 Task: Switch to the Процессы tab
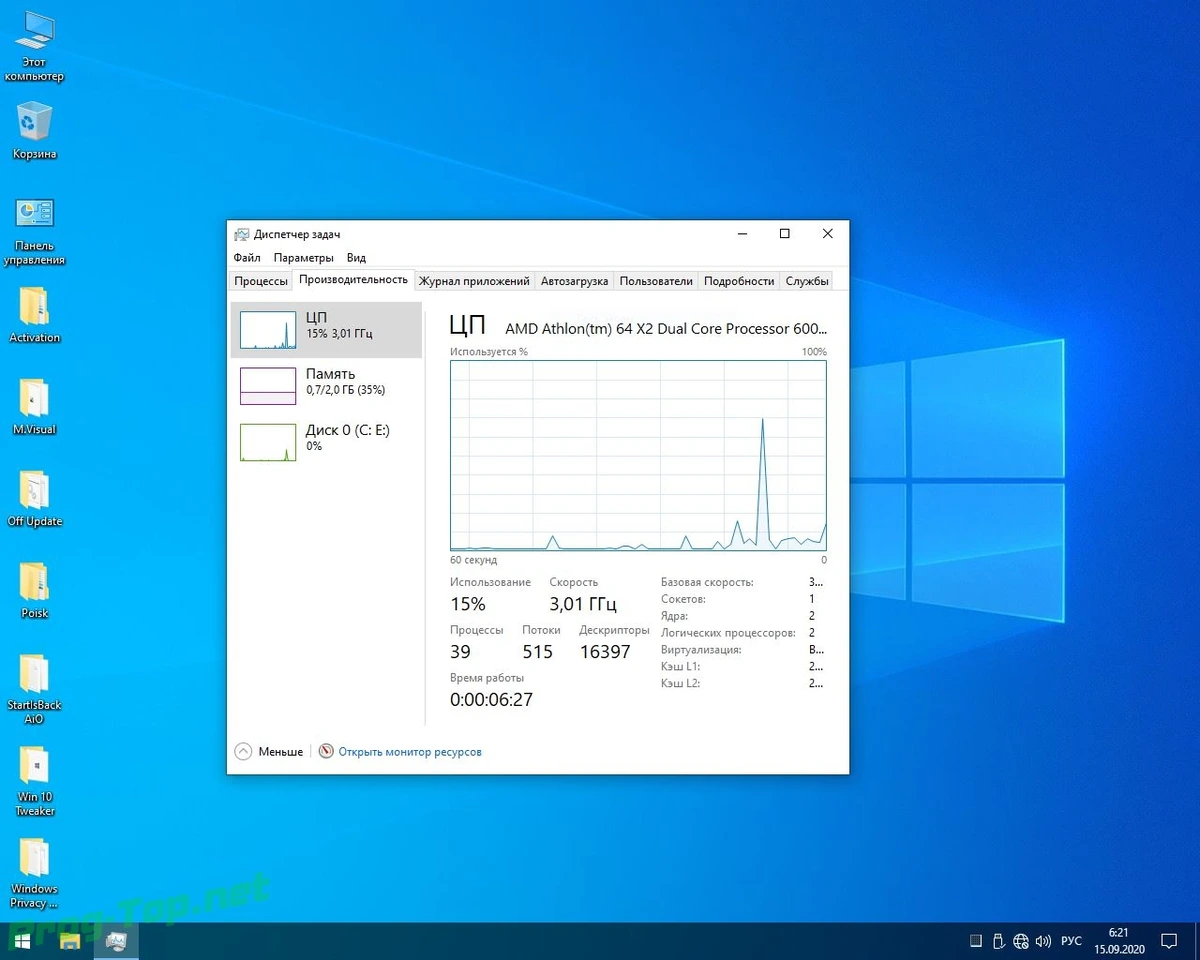(261, 281)
